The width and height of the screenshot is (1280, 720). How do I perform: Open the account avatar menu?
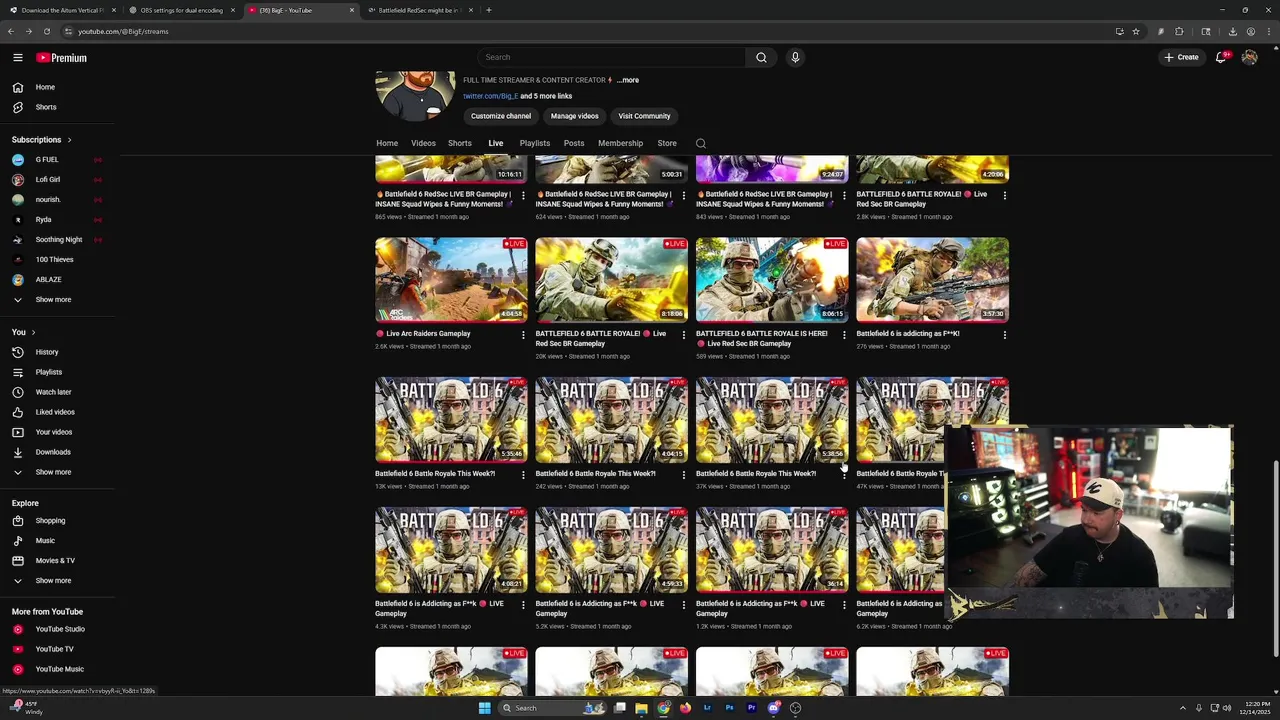(x=1249, y=57)
